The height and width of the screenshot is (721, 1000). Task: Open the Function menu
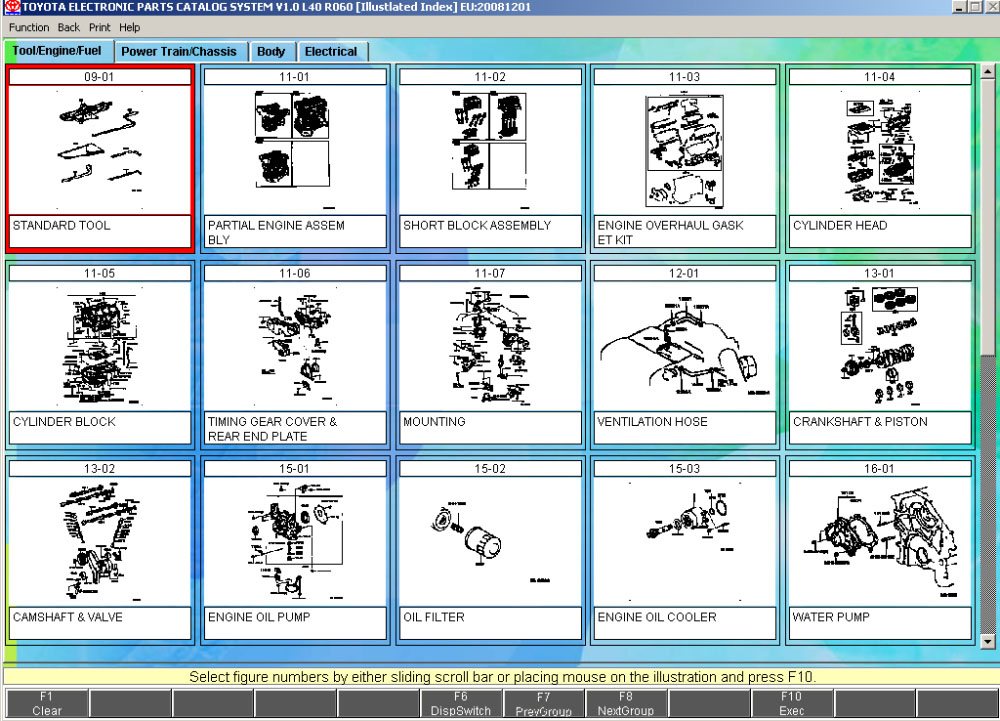click(29, 27)
